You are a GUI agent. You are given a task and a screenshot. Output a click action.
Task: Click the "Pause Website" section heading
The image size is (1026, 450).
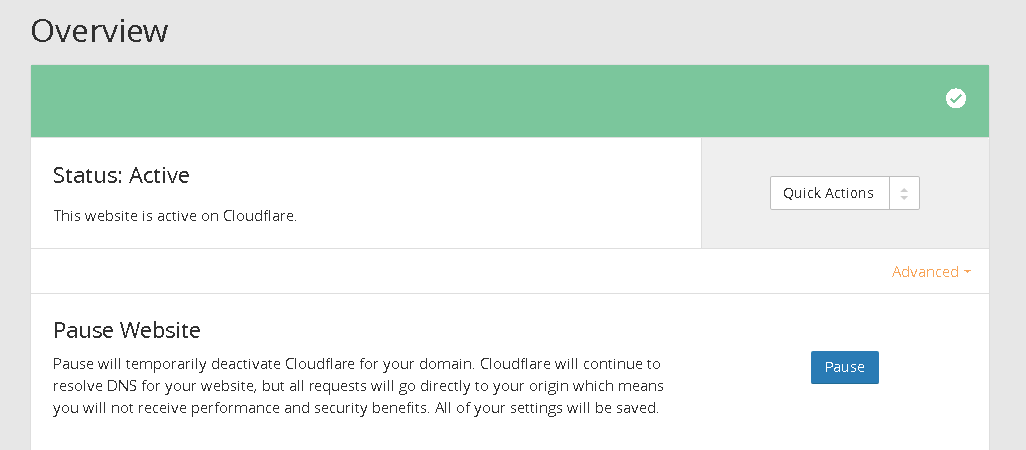[x=127, y=330]
